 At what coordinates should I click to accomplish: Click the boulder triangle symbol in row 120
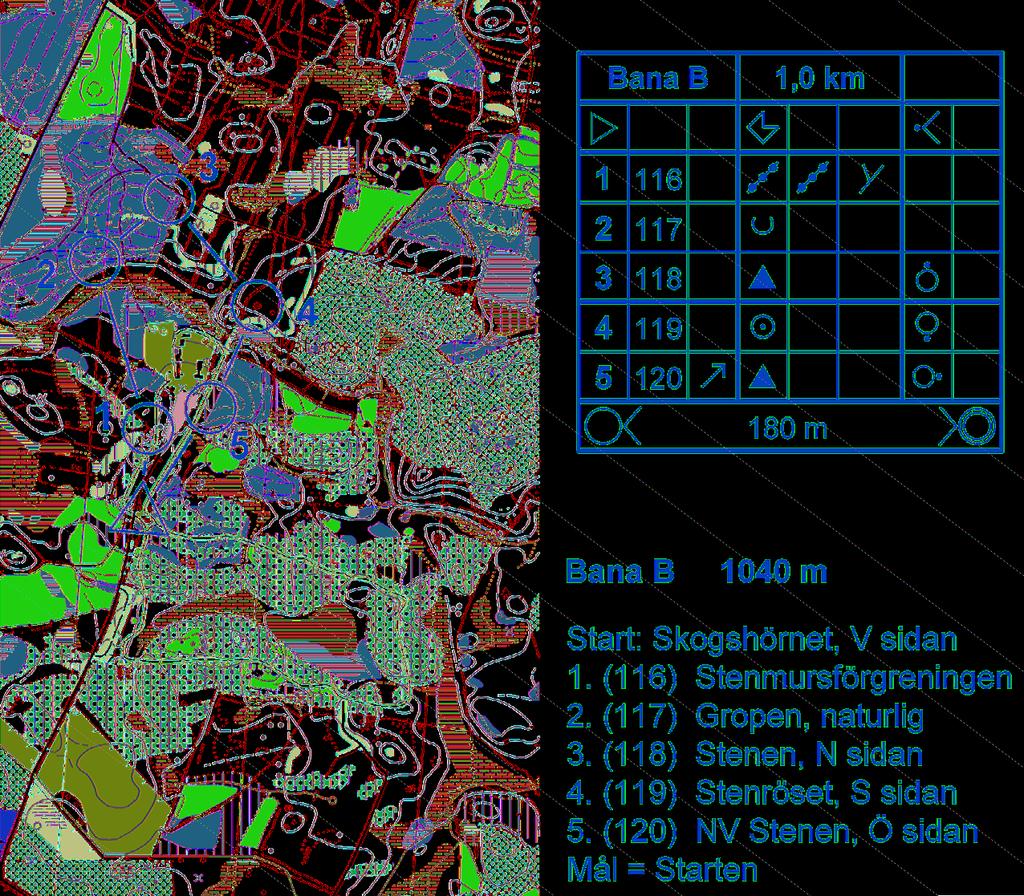tap(762, 377)
